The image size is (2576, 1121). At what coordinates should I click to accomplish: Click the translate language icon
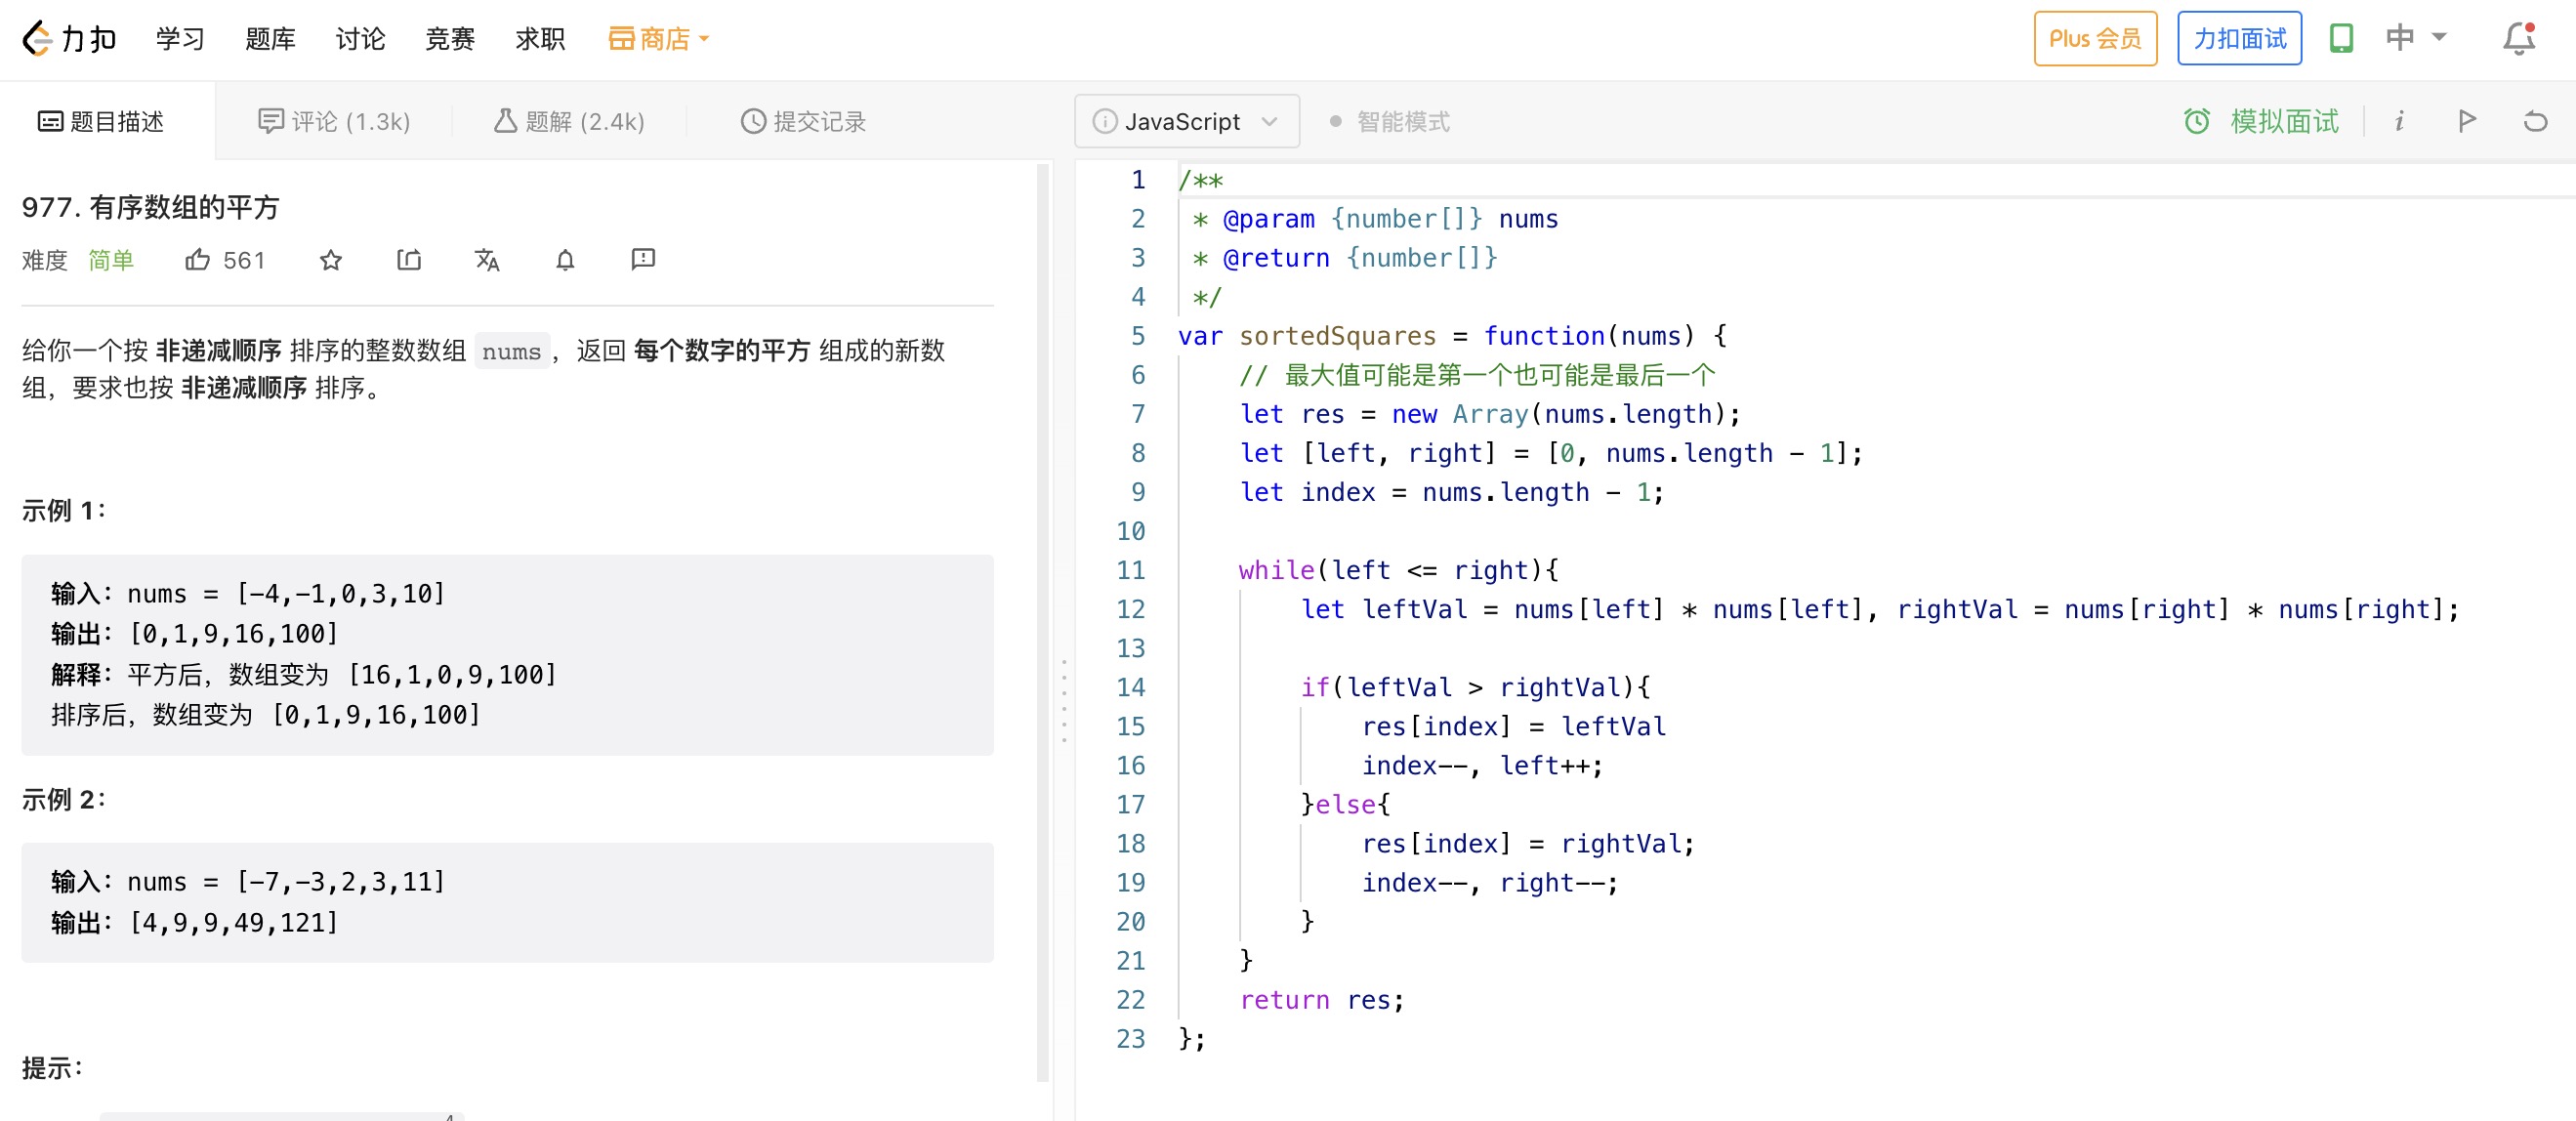(487, 260)
